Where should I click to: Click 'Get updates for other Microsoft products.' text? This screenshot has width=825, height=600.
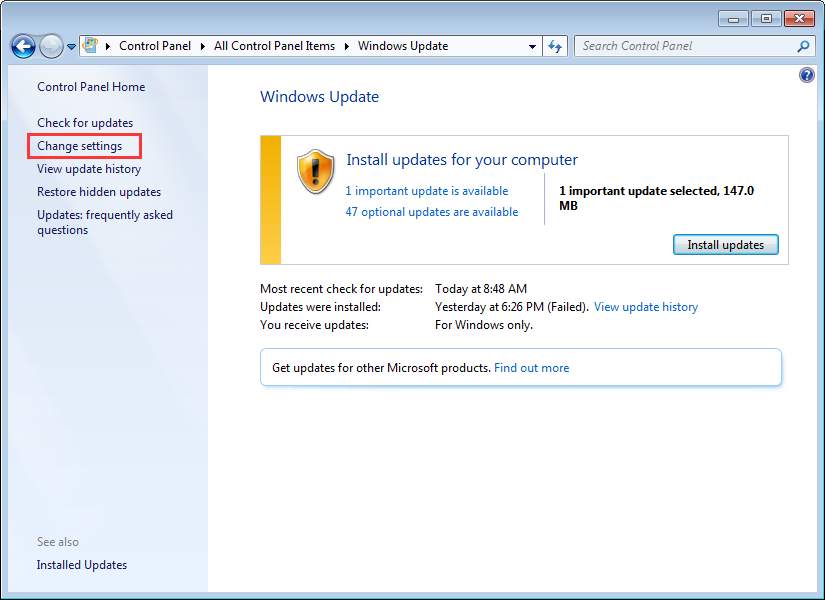point(381,368)
